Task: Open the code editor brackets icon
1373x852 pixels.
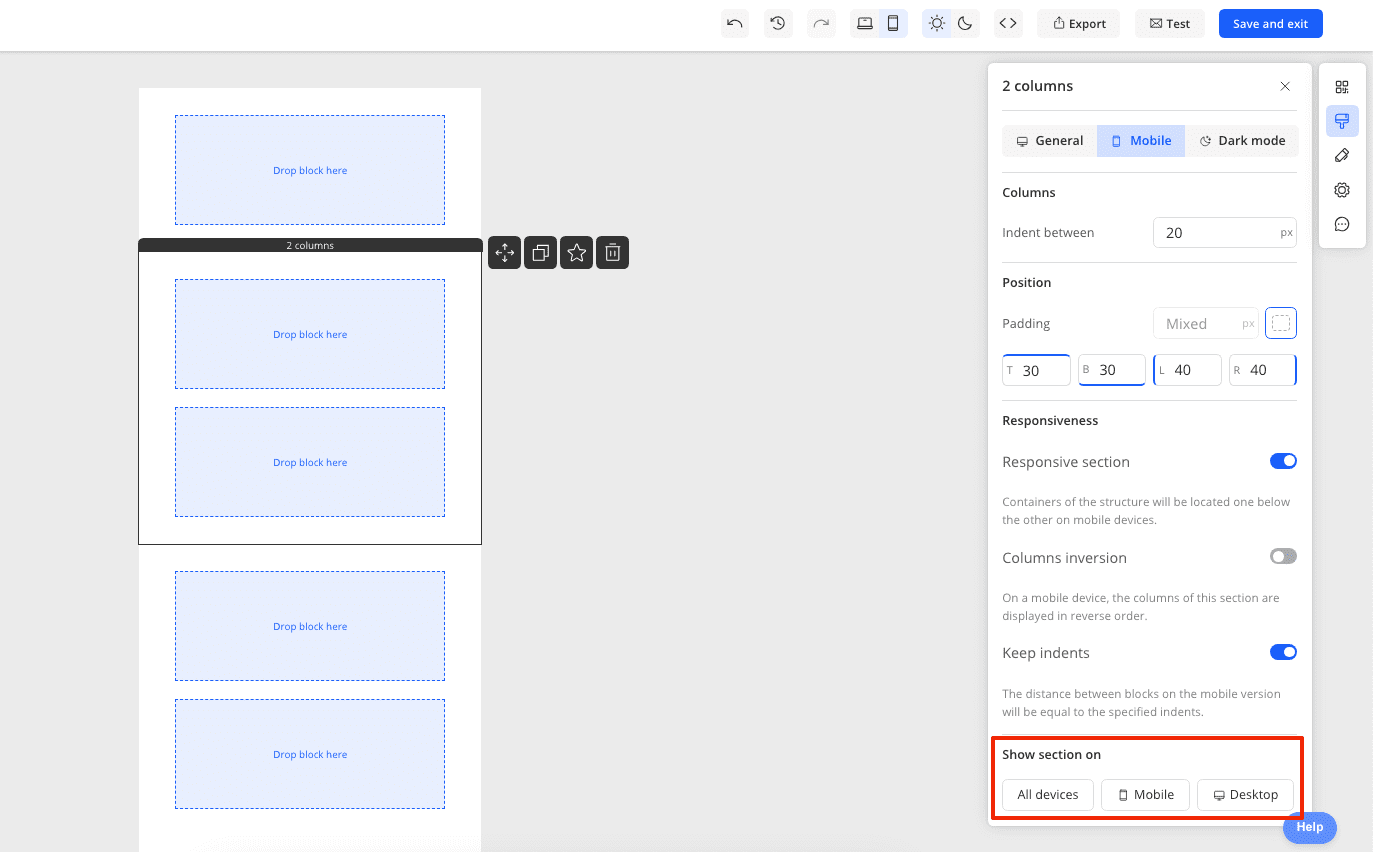Action: coord(1008,24)
